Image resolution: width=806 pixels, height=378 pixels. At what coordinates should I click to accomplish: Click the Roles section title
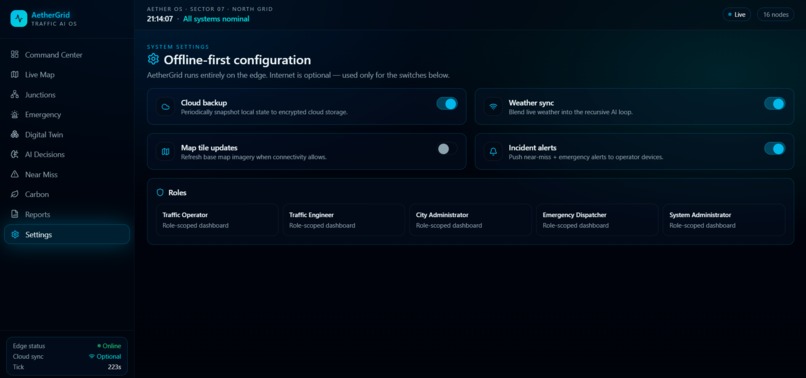[177, 193]
